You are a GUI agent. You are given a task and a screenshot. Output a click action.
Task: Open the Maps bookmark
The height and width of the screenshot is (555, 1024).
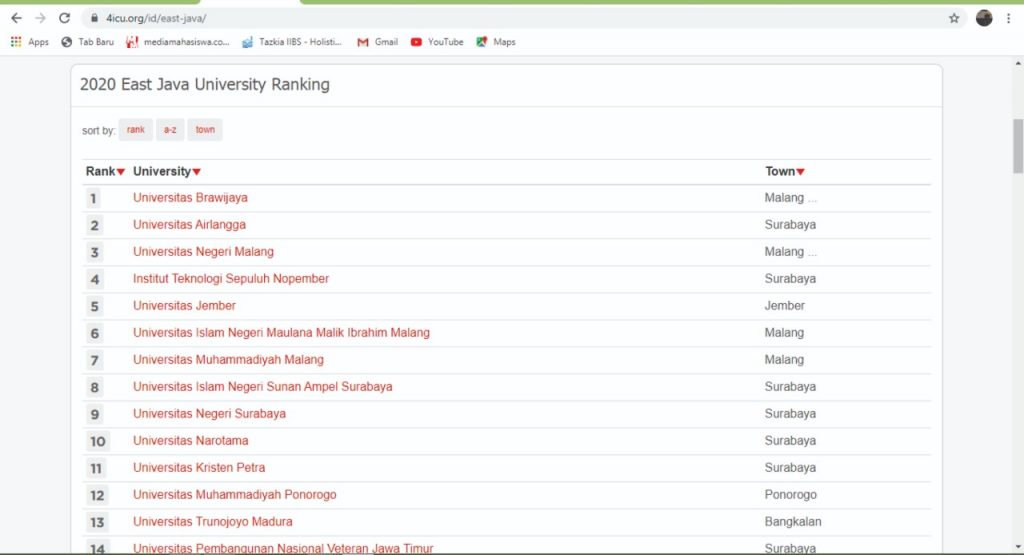pyautogui.click(x=496, y=42)
